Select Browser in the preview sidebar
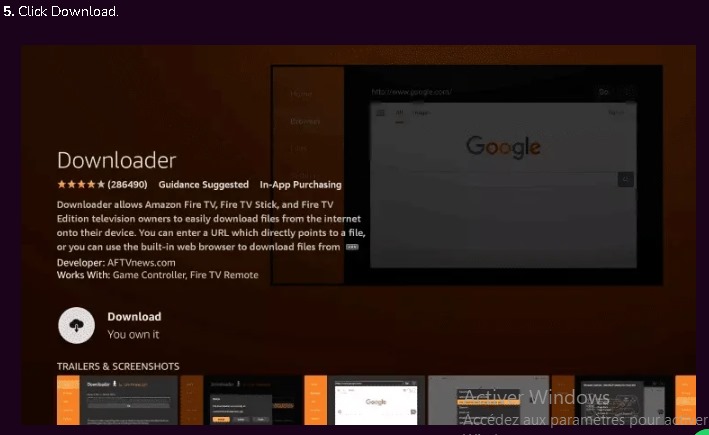Image resolution: width=709 pixels, height=435 pixels. pyautogui.click(x=305, y=121)
